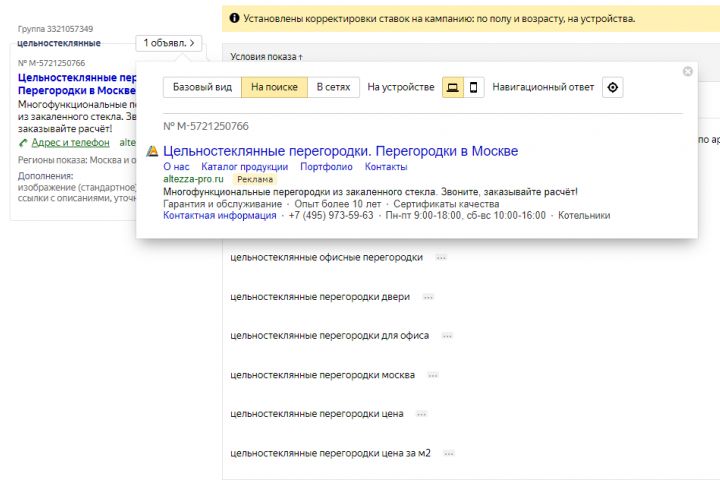Open ellipsis menu for 'перегородки двери' keyword
720x480 pixels.
point(428,297)
